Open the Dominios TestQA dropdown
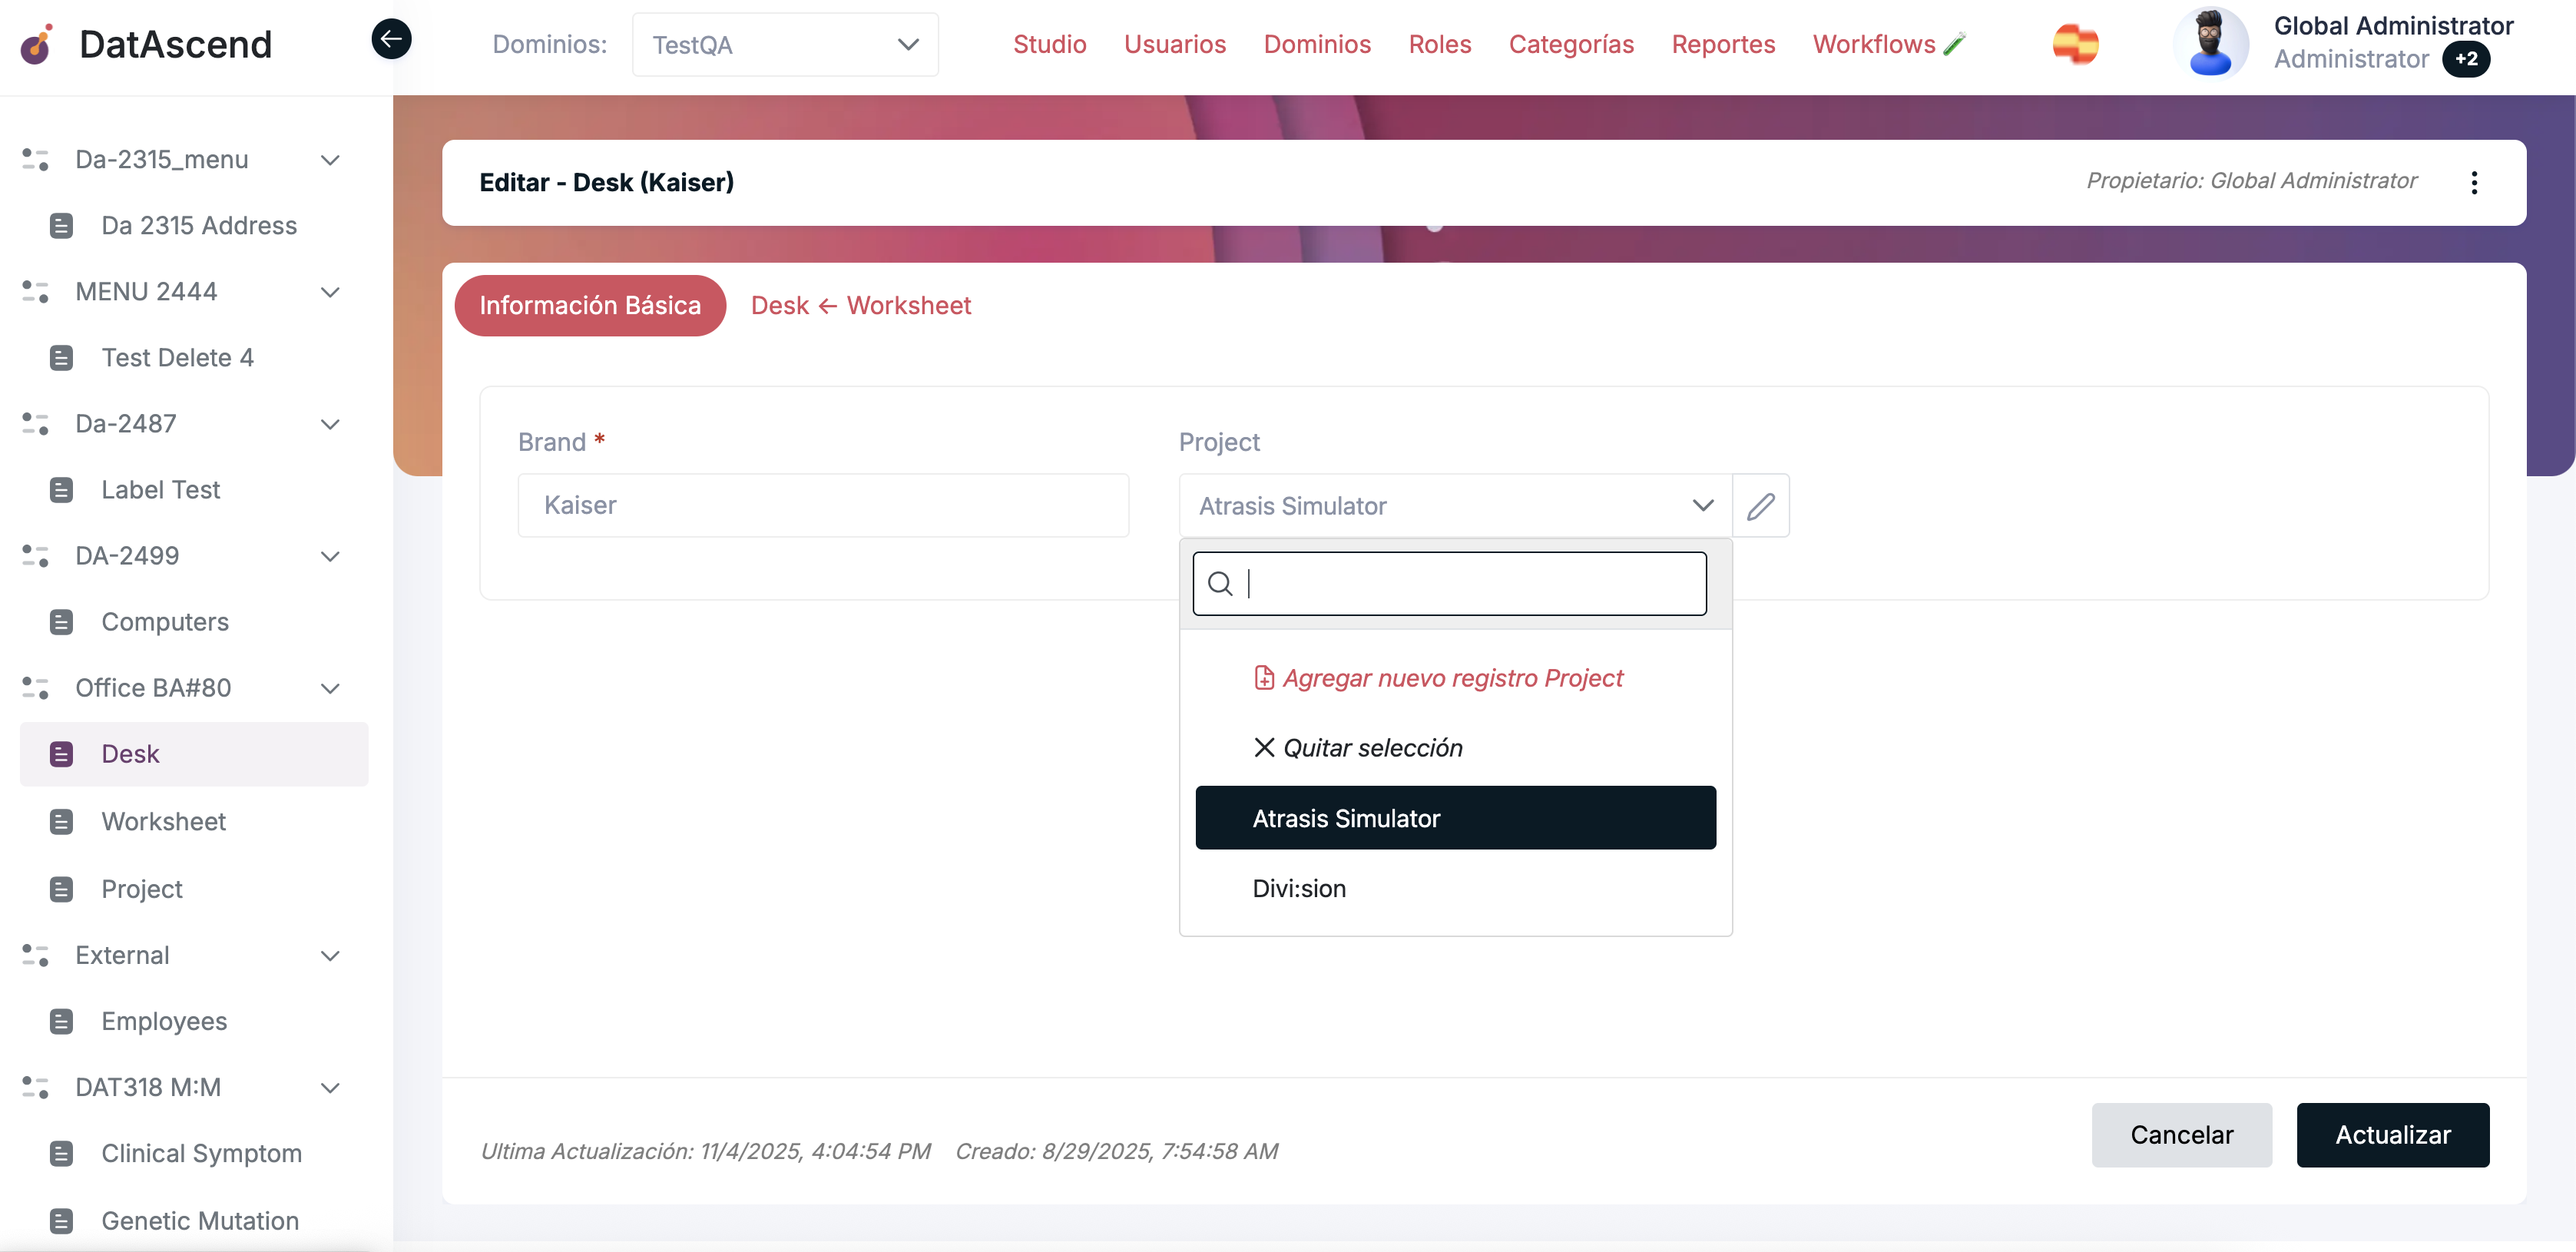Image resolution: width=2576 pixels, height=1252 pixels. pyautogui.click(x=785, y=45)
